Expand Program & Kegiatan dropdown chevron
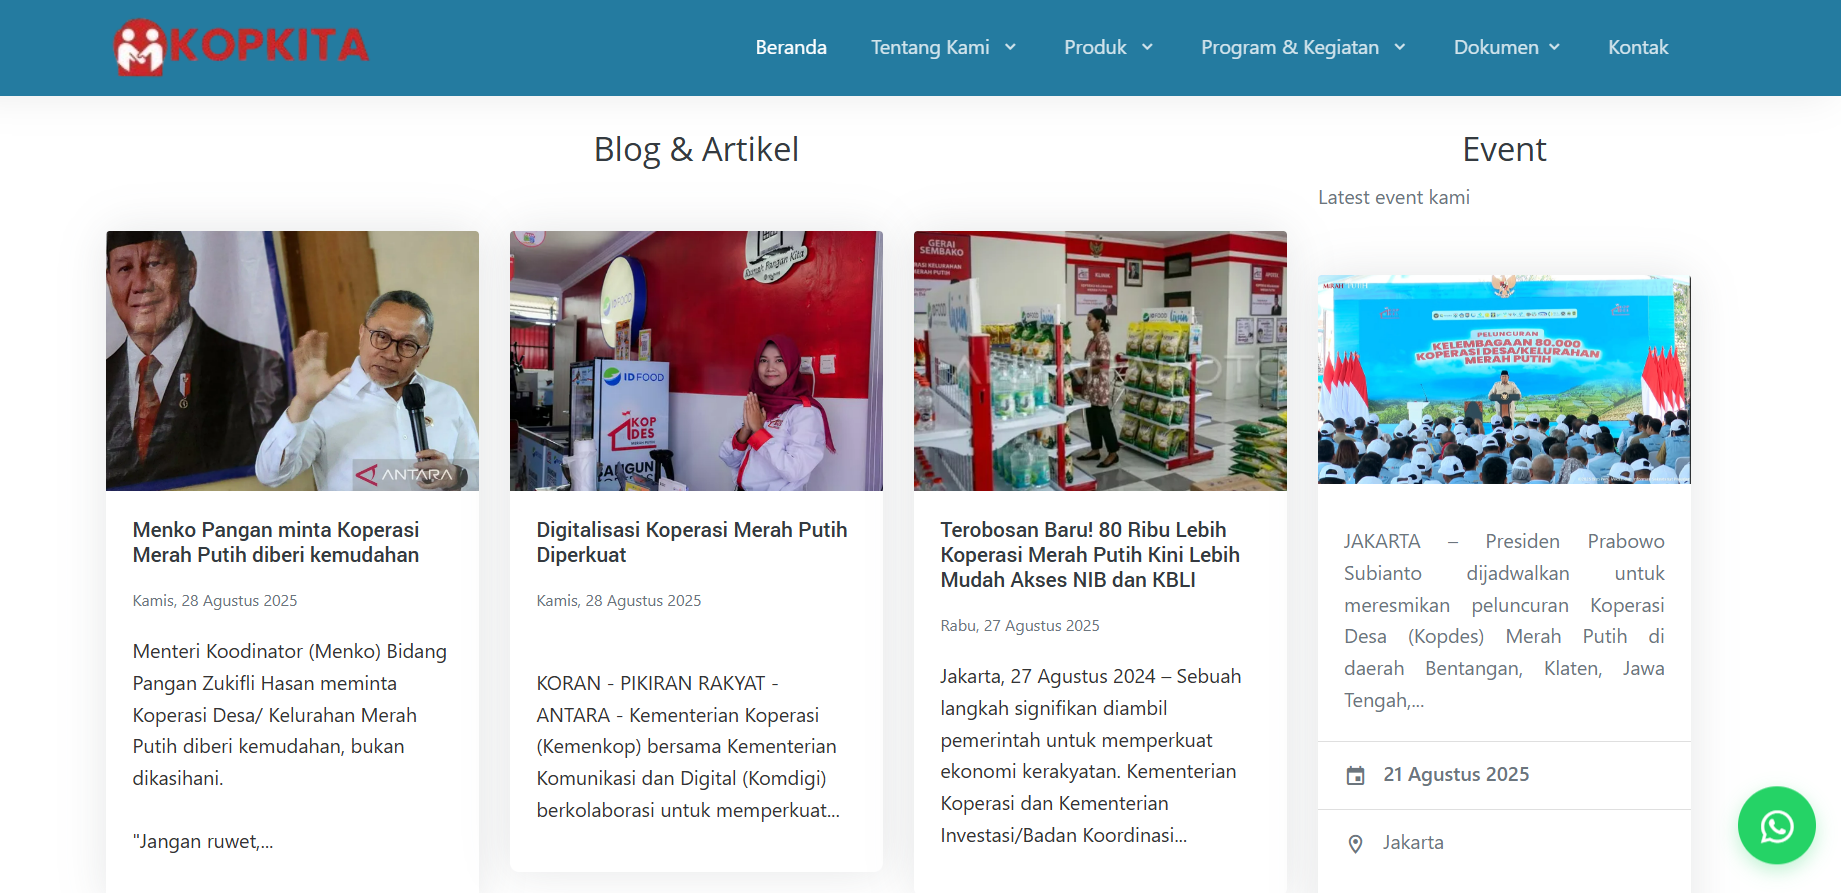The width and height of the screenshot is (1841, 893). point(1400,47)
